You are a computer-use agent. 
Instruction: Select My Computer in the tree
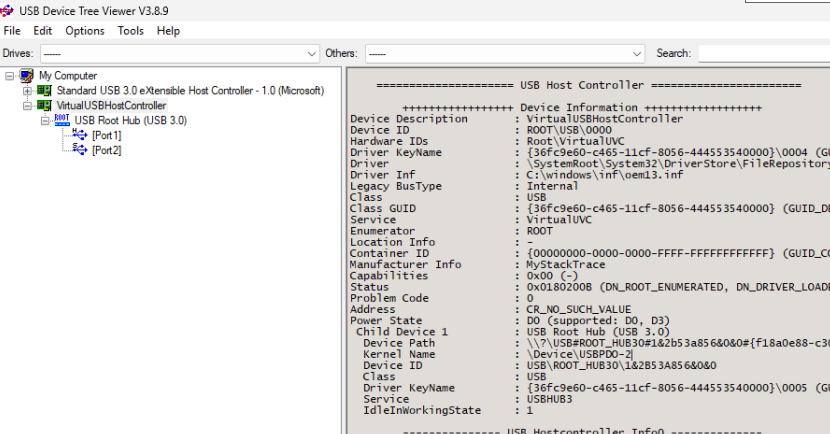68,76
